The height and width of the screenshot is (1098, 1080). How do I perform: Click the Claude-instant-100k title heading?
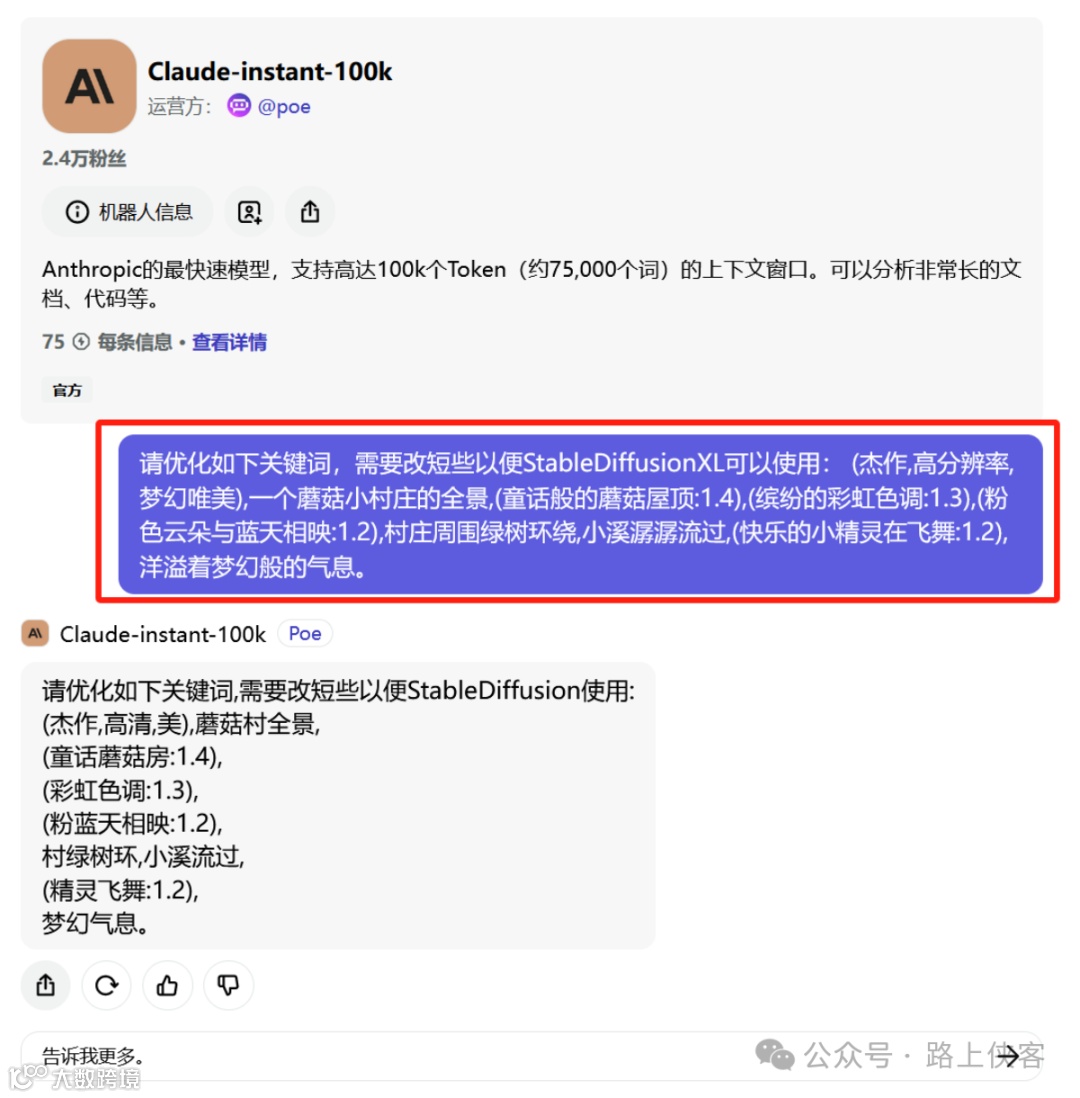pyautogui.click(x=270, y=71)
